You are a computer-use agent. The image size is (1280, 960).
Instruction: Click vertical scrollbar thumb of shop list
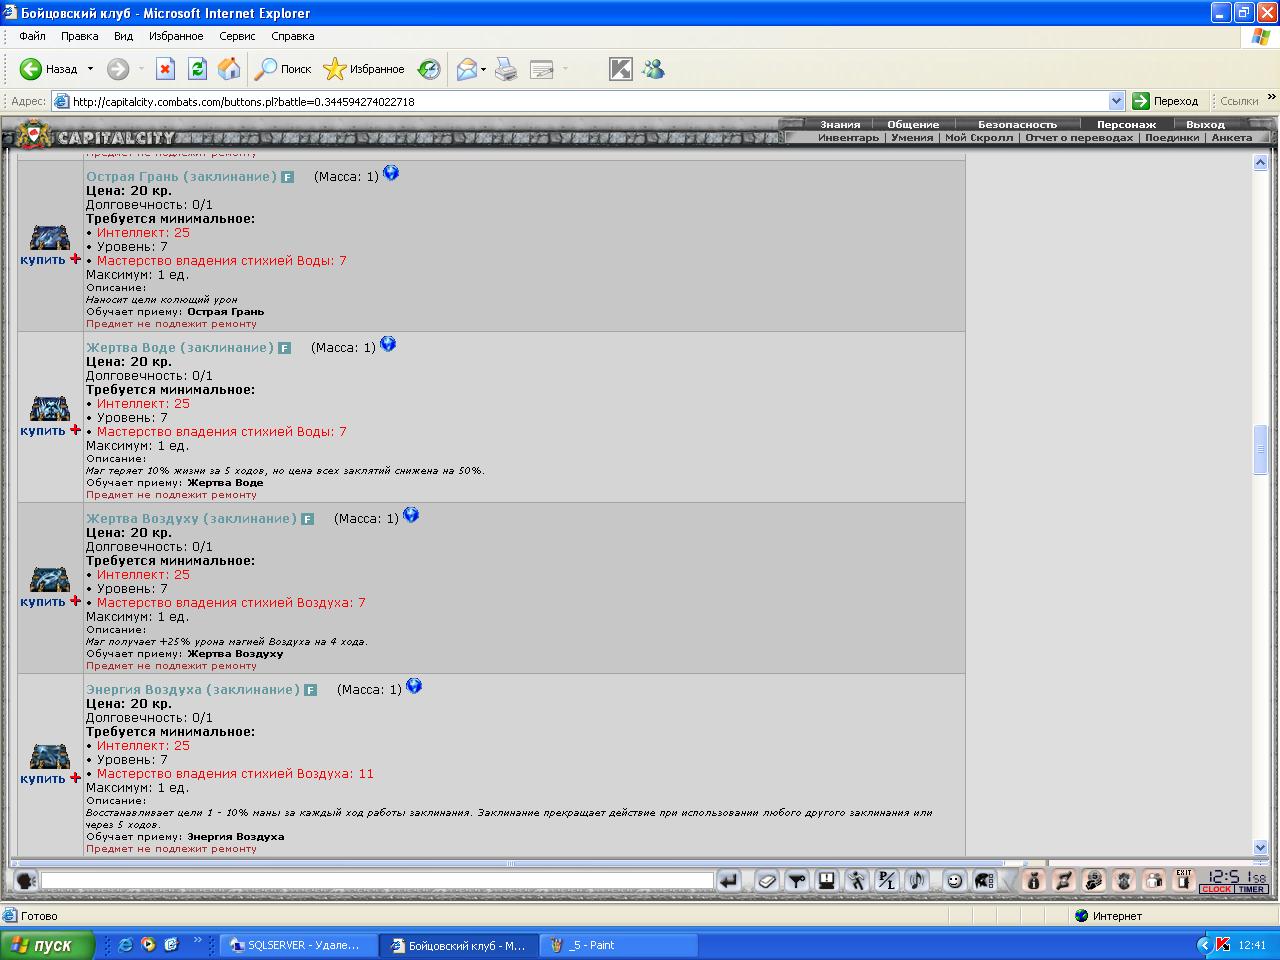coord(1261,449)
